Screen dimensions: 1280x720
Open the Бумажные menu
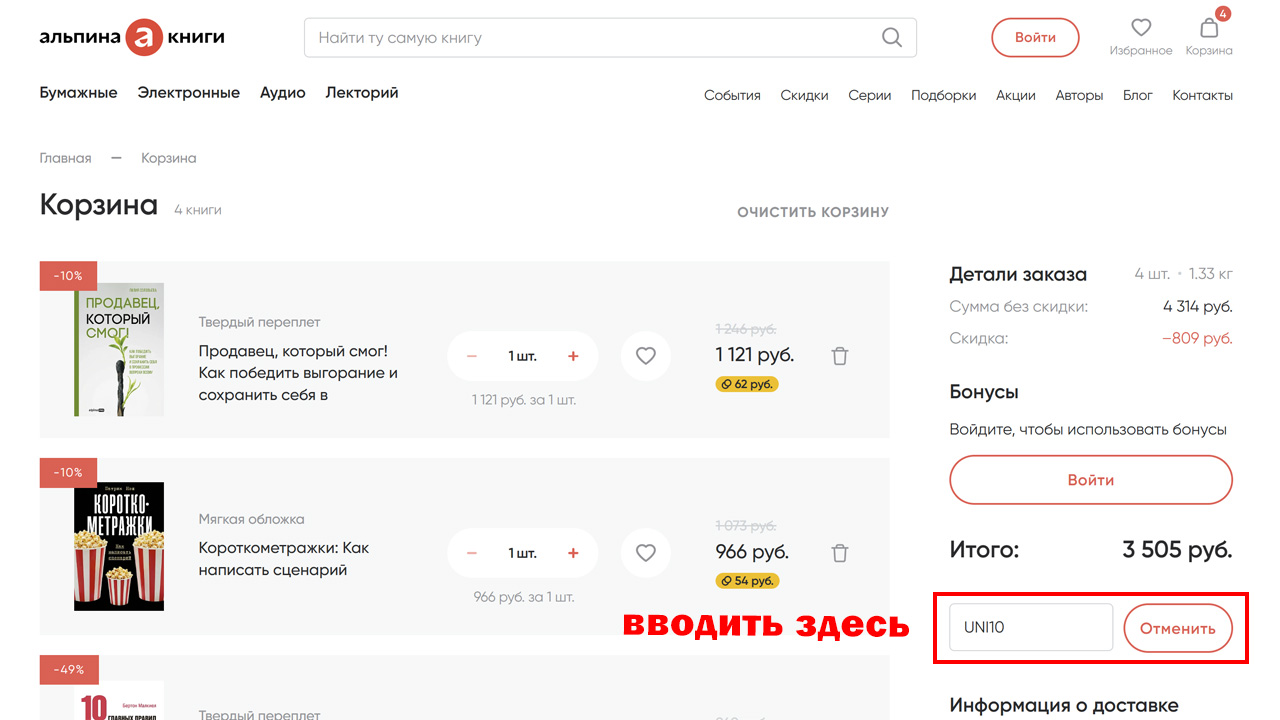(x=78, y=93)
